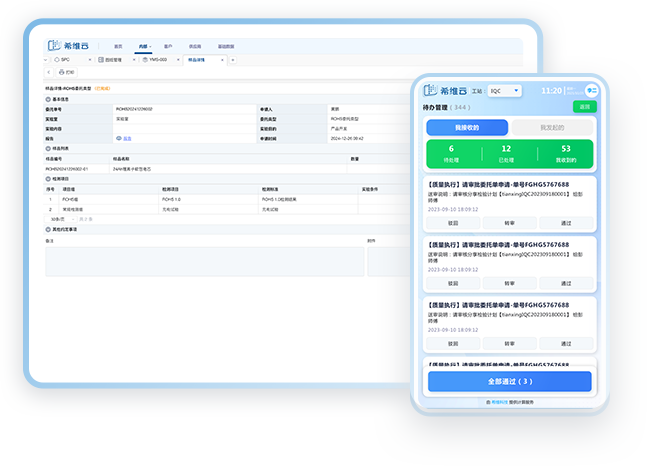
Task: Collapse the 检测项目 section
Action: (x=49, y=178)
